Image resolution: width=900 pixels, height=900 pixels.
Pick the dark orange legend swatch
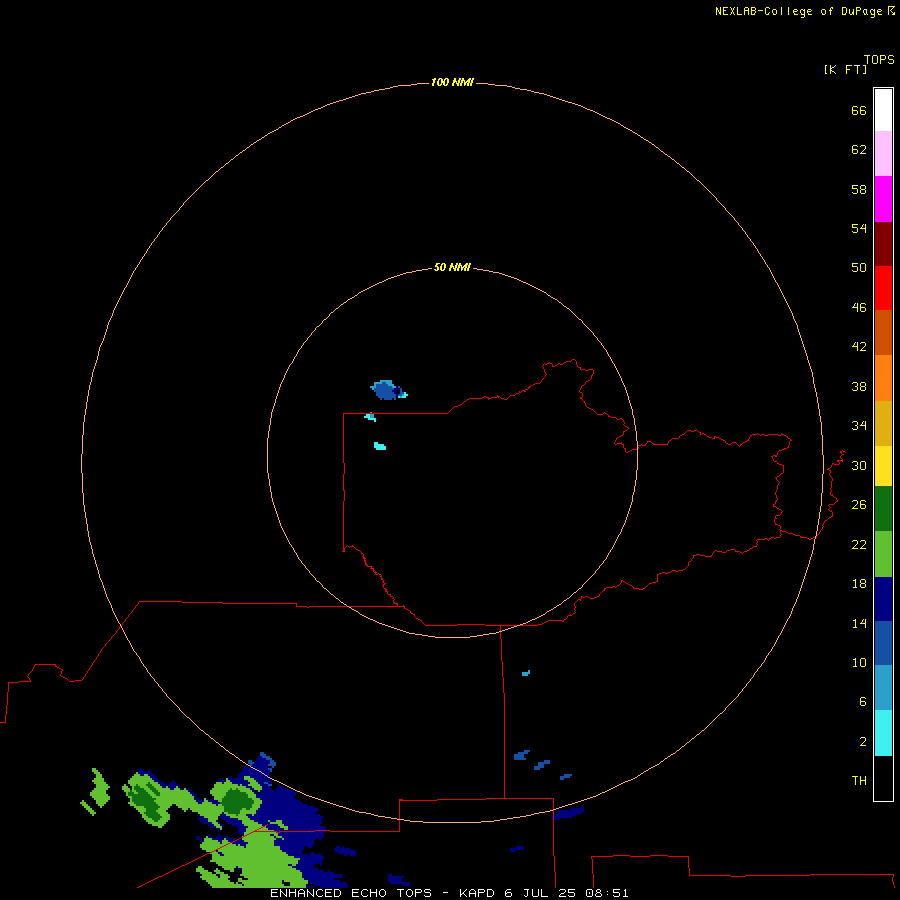point(883,332)
